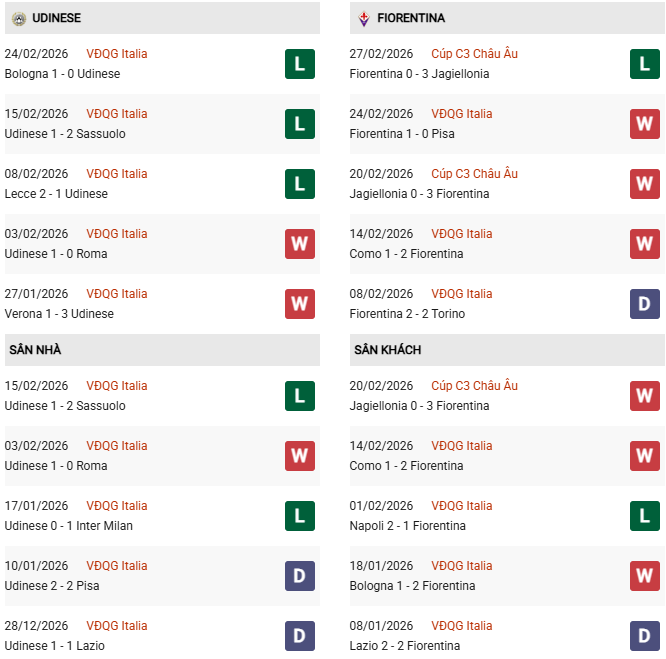Click the UDINESE team name heading
This screenshot has width=666, height=659.
57,18
